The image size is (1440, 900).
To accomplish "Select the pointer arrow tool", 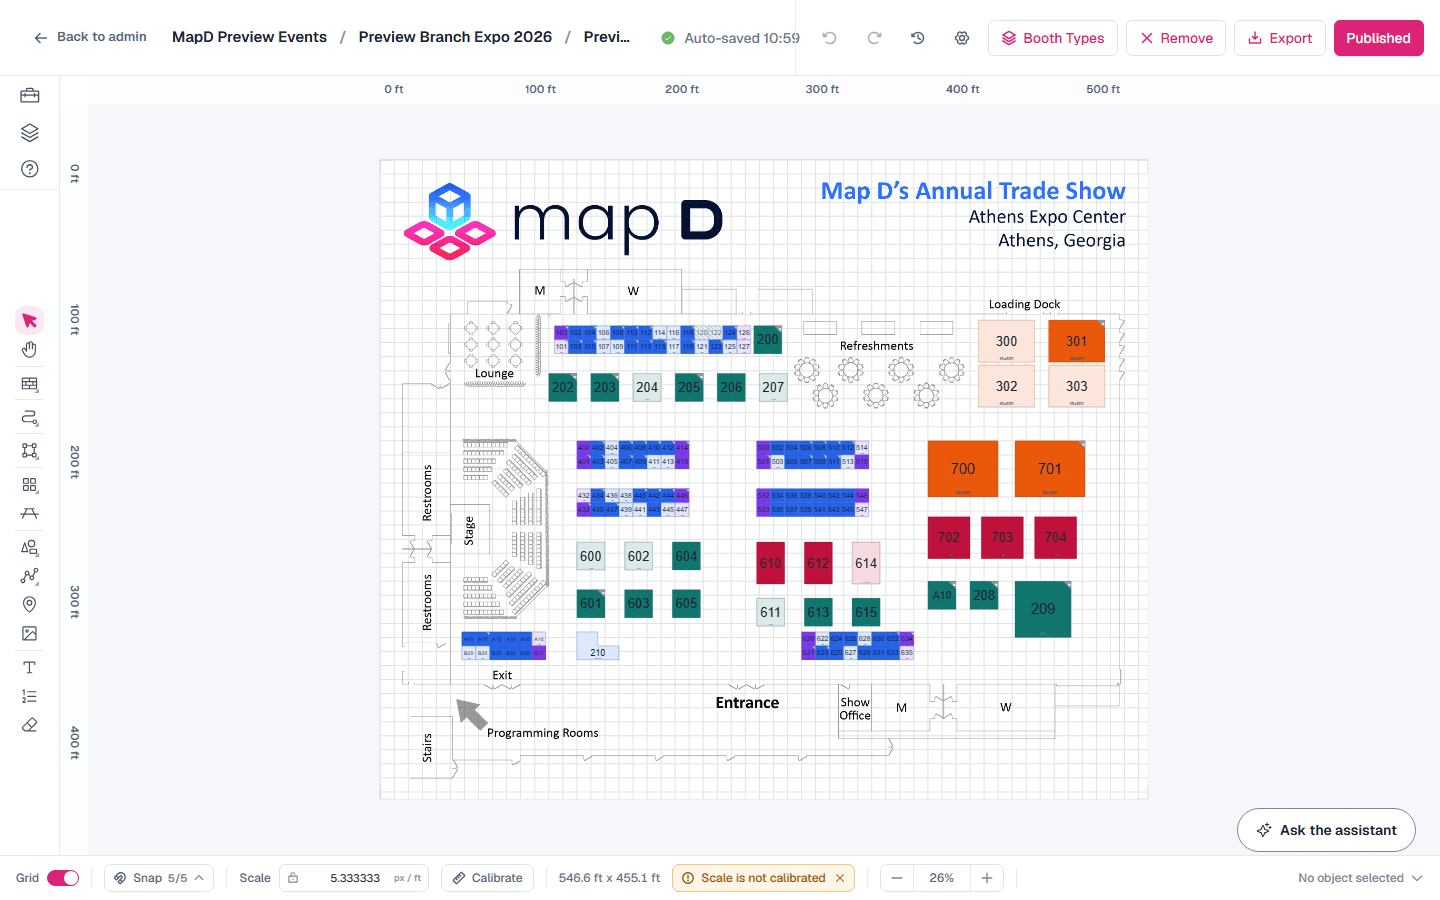I will coord(29,321).
